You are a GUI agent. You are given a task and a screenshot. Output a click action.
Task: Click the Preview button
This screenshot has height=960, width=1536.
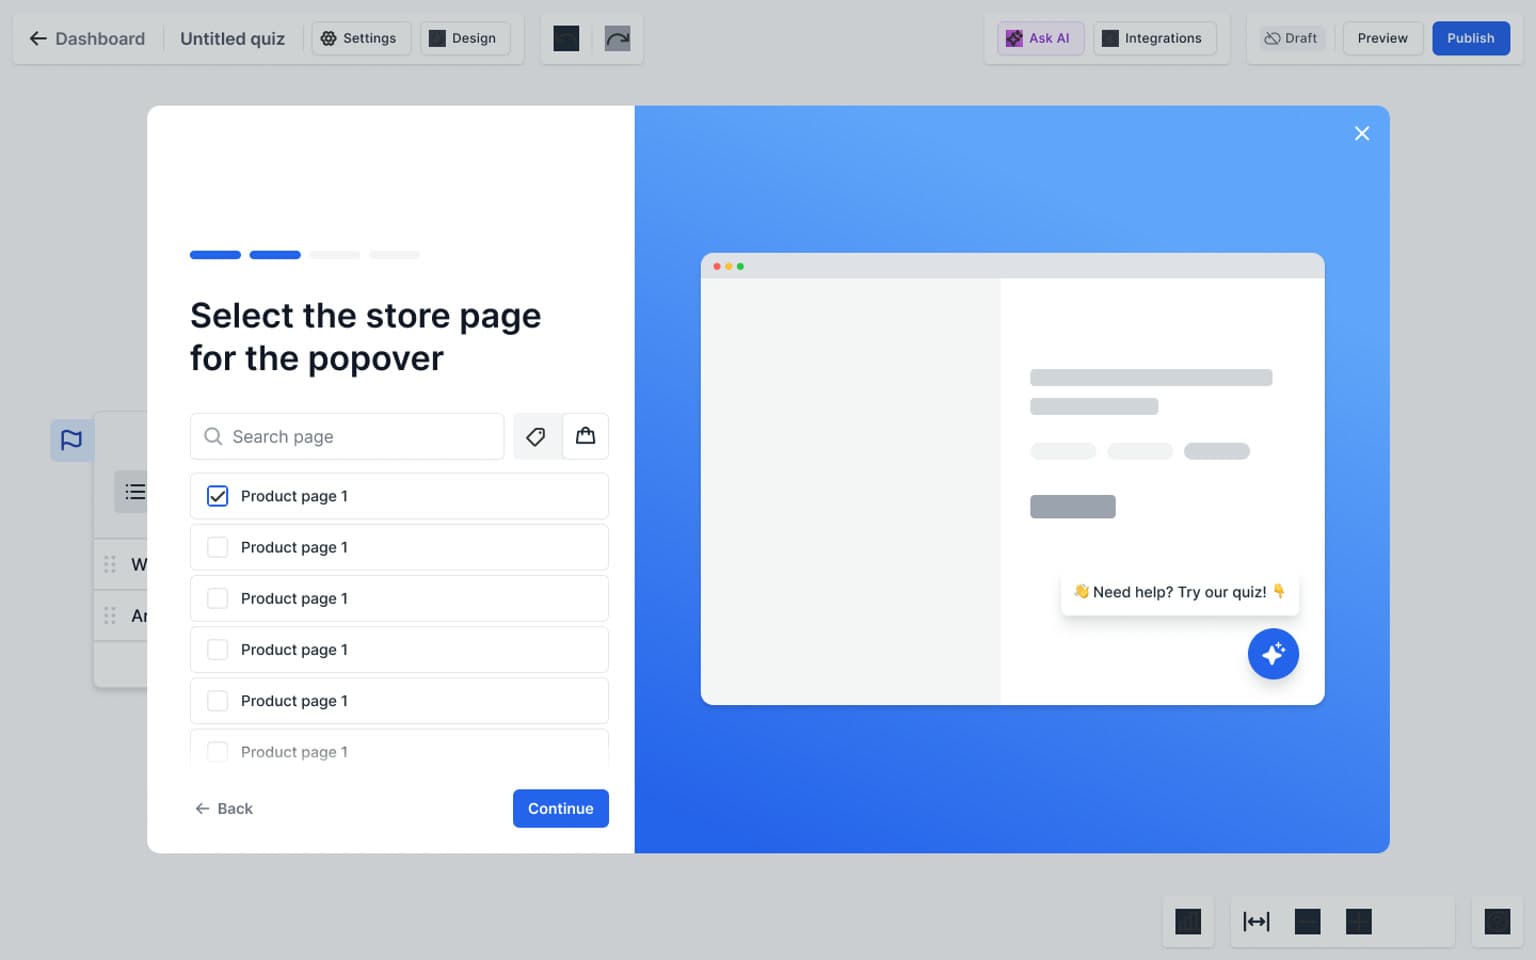click(x=1382, y=38)
